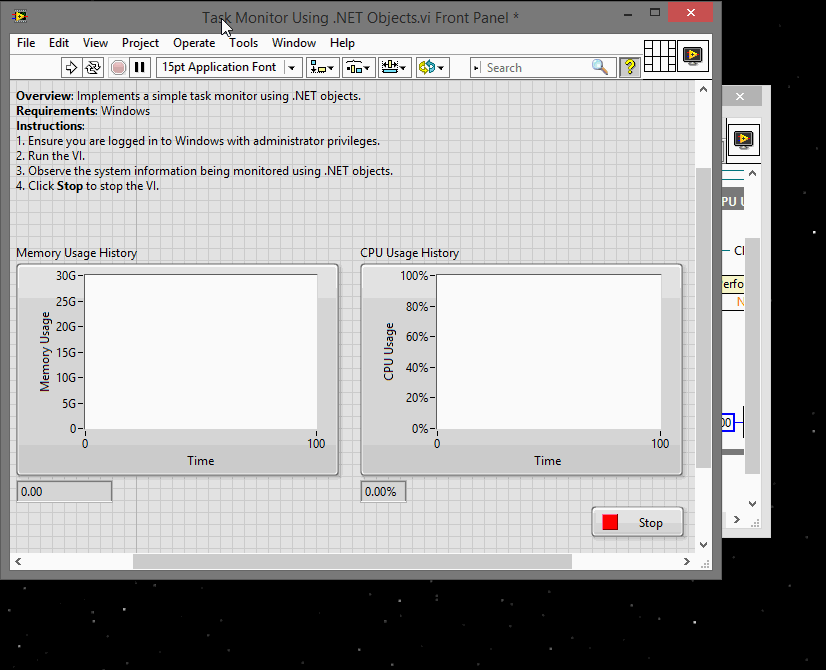Select the window tiling grid icon
826x670 pixels.
click(x=660, y=57)
